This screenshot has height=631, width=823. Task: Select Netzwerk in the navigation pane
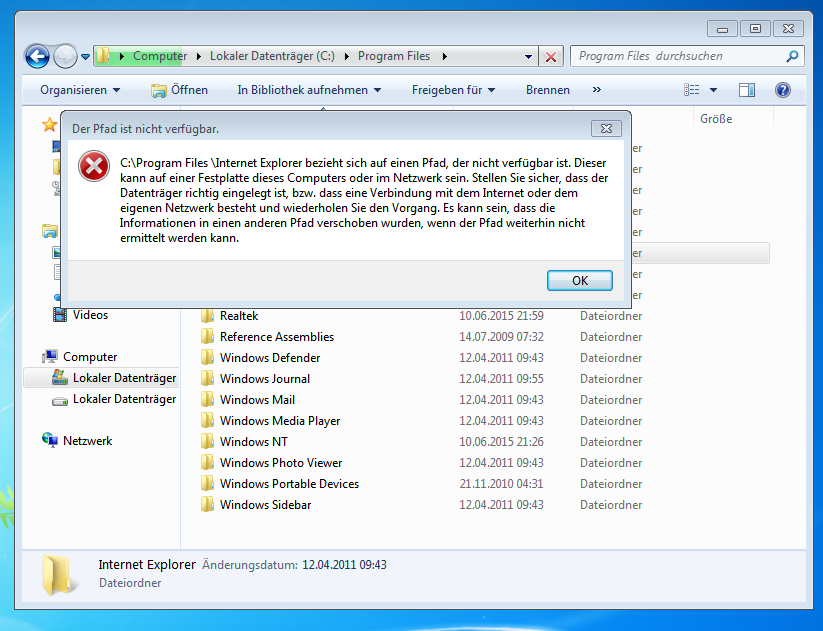point(87,441)
